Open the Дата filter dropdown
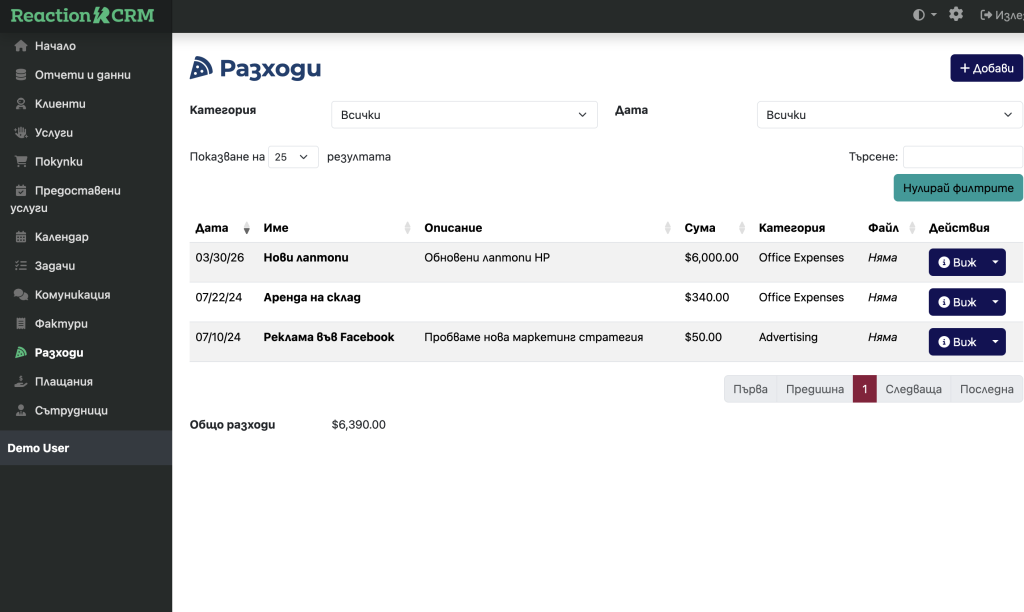The width and height of the screenshot is (1024, 612). point(889,115)
